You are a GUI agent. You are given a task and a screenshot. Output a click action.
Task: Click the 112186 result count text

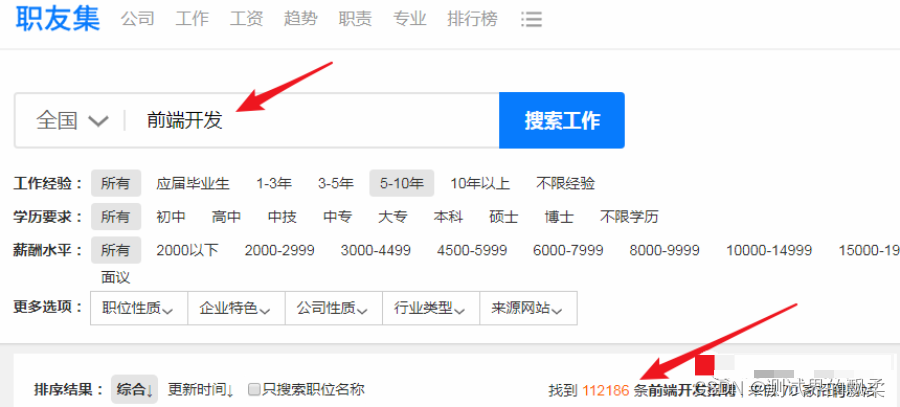[606, 391]
